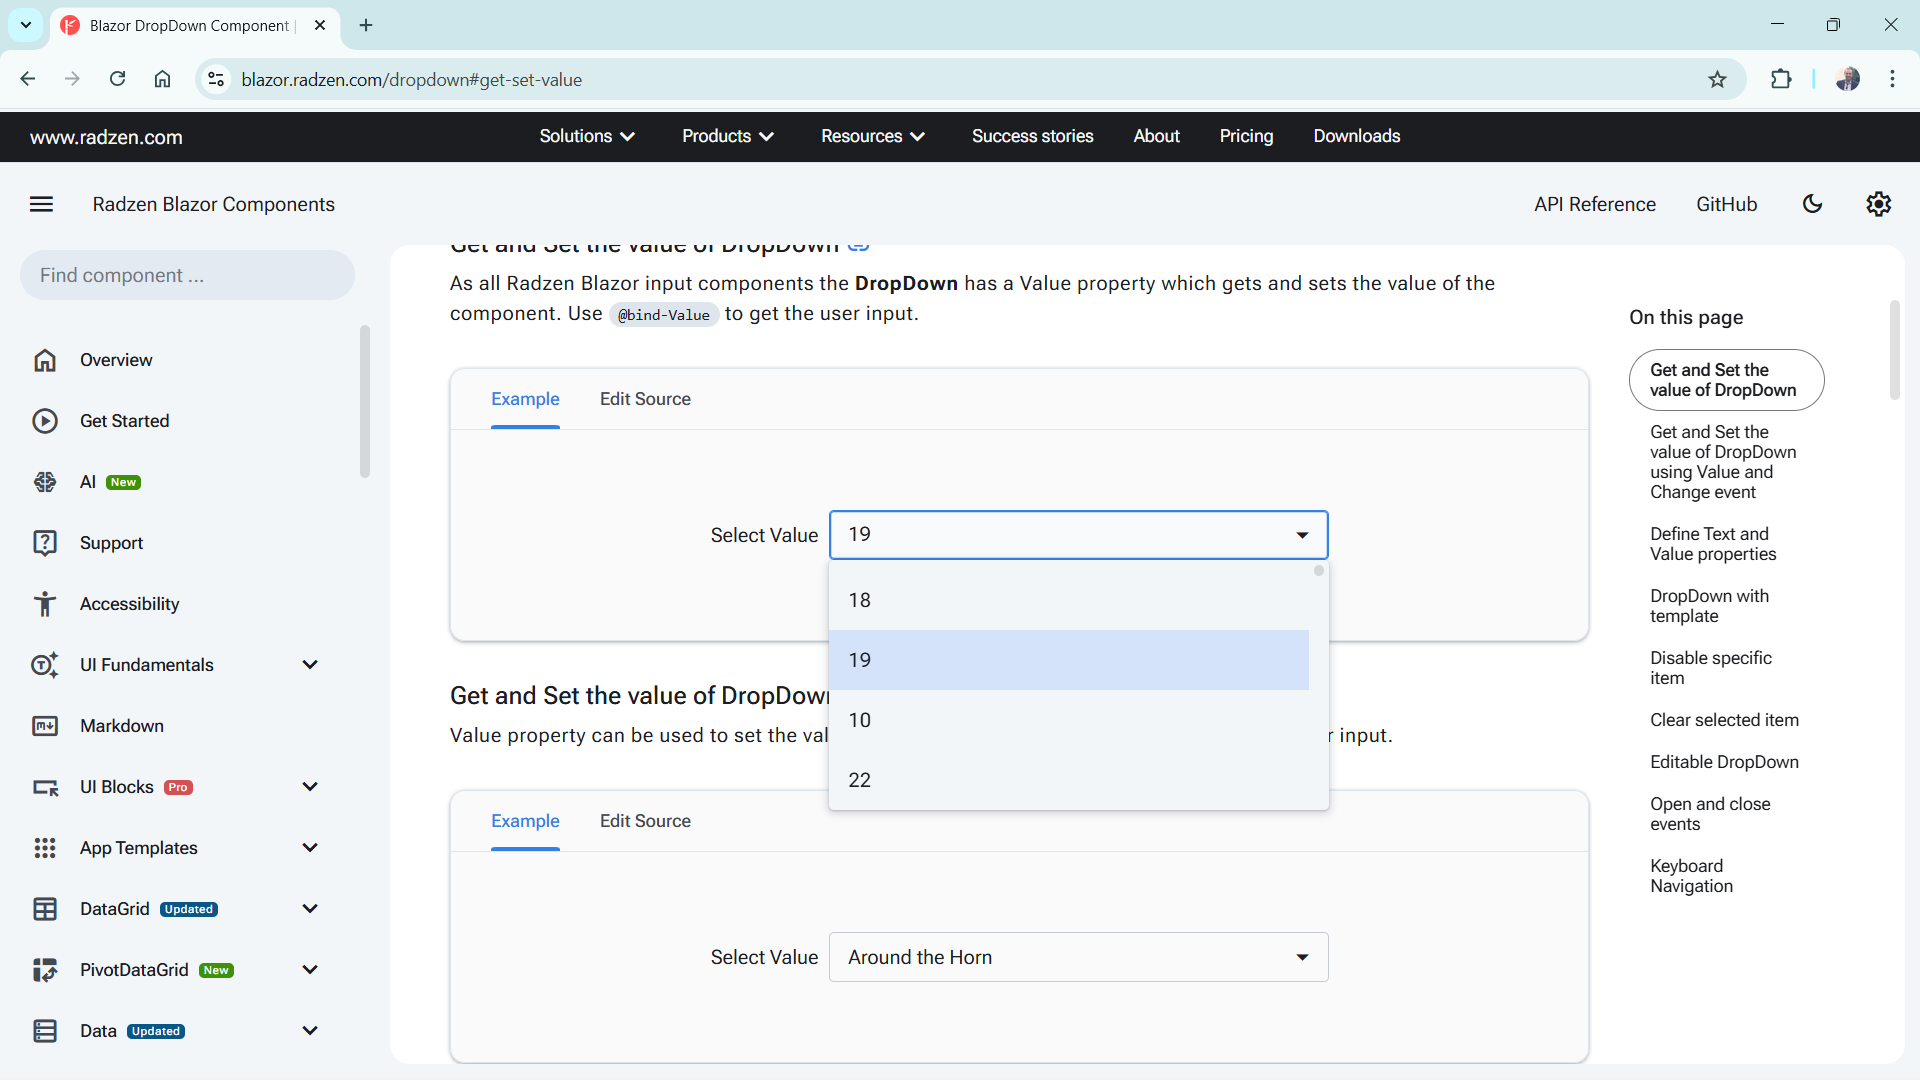The height and width of the screenshot is (1080, 1920).
Task: Click the PivotDataGrid sidebar icon
Action: [x=45, y=970]
